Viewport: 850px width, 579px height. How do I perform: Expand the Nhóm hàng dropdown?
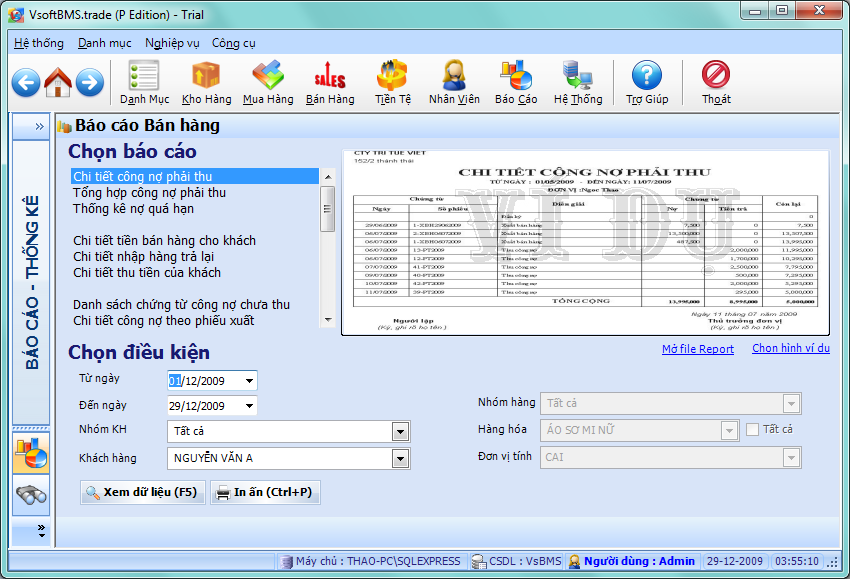click(x=791, y=403)
